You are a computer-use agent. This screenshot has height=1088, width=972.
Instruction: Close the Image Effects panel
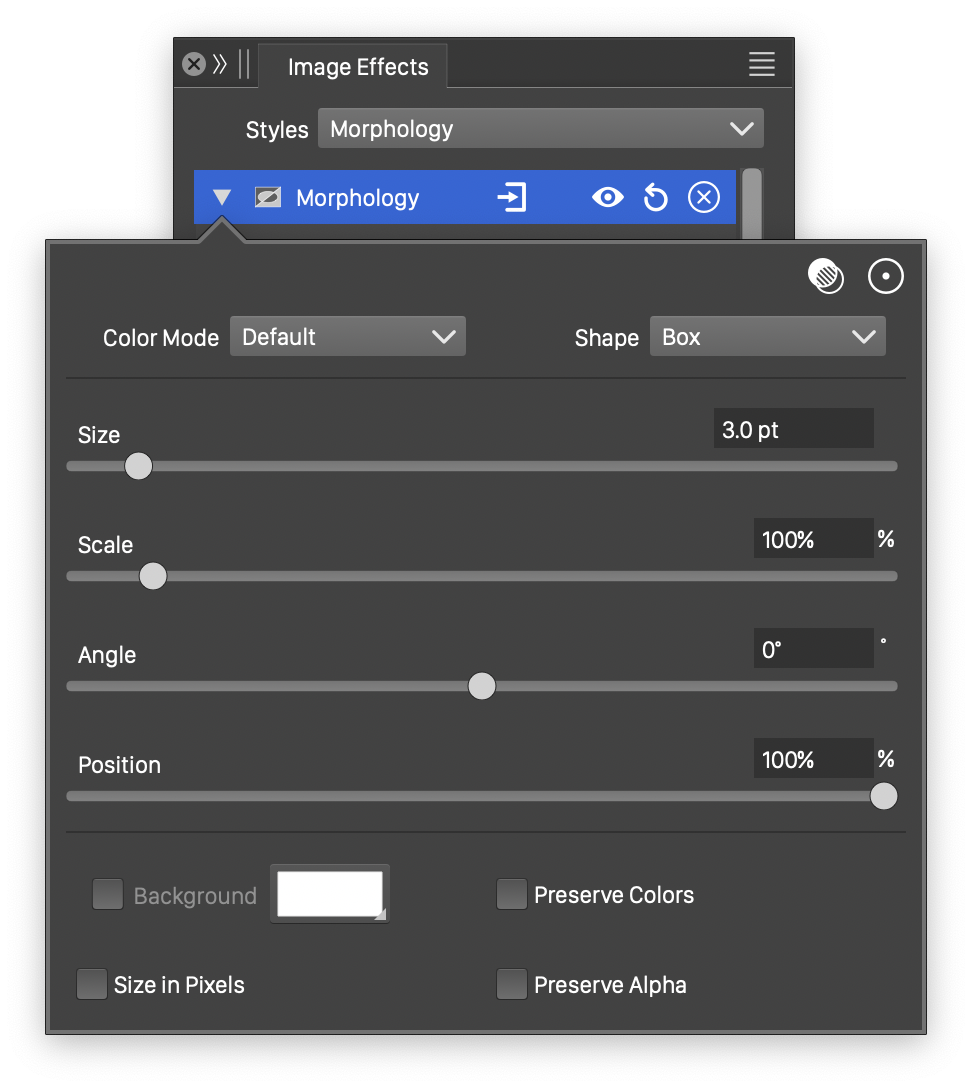[194, 65]
